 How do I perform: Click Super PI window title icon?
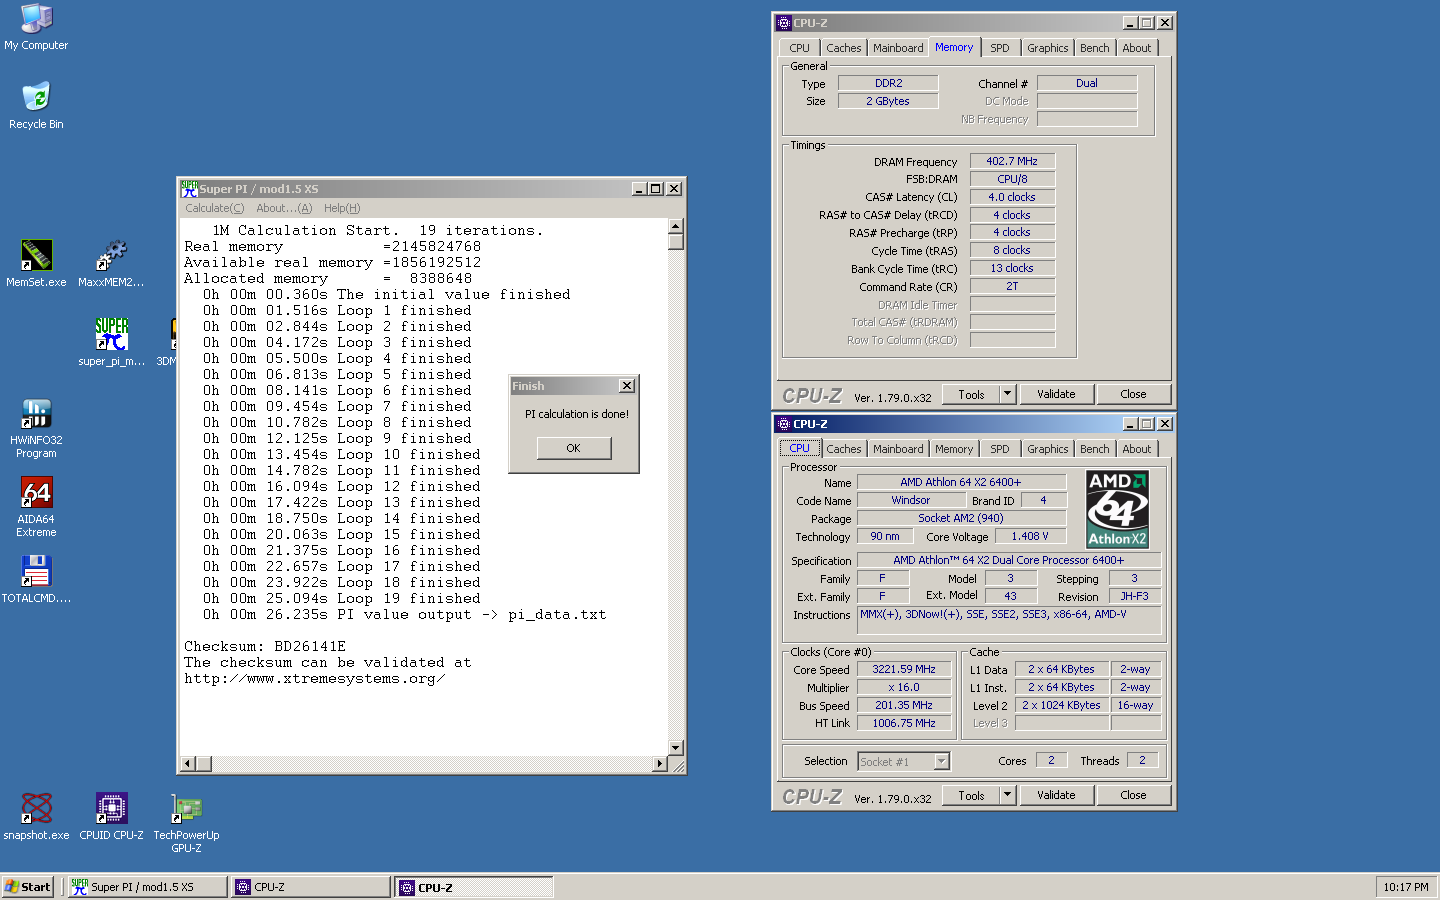click(189, 188)
